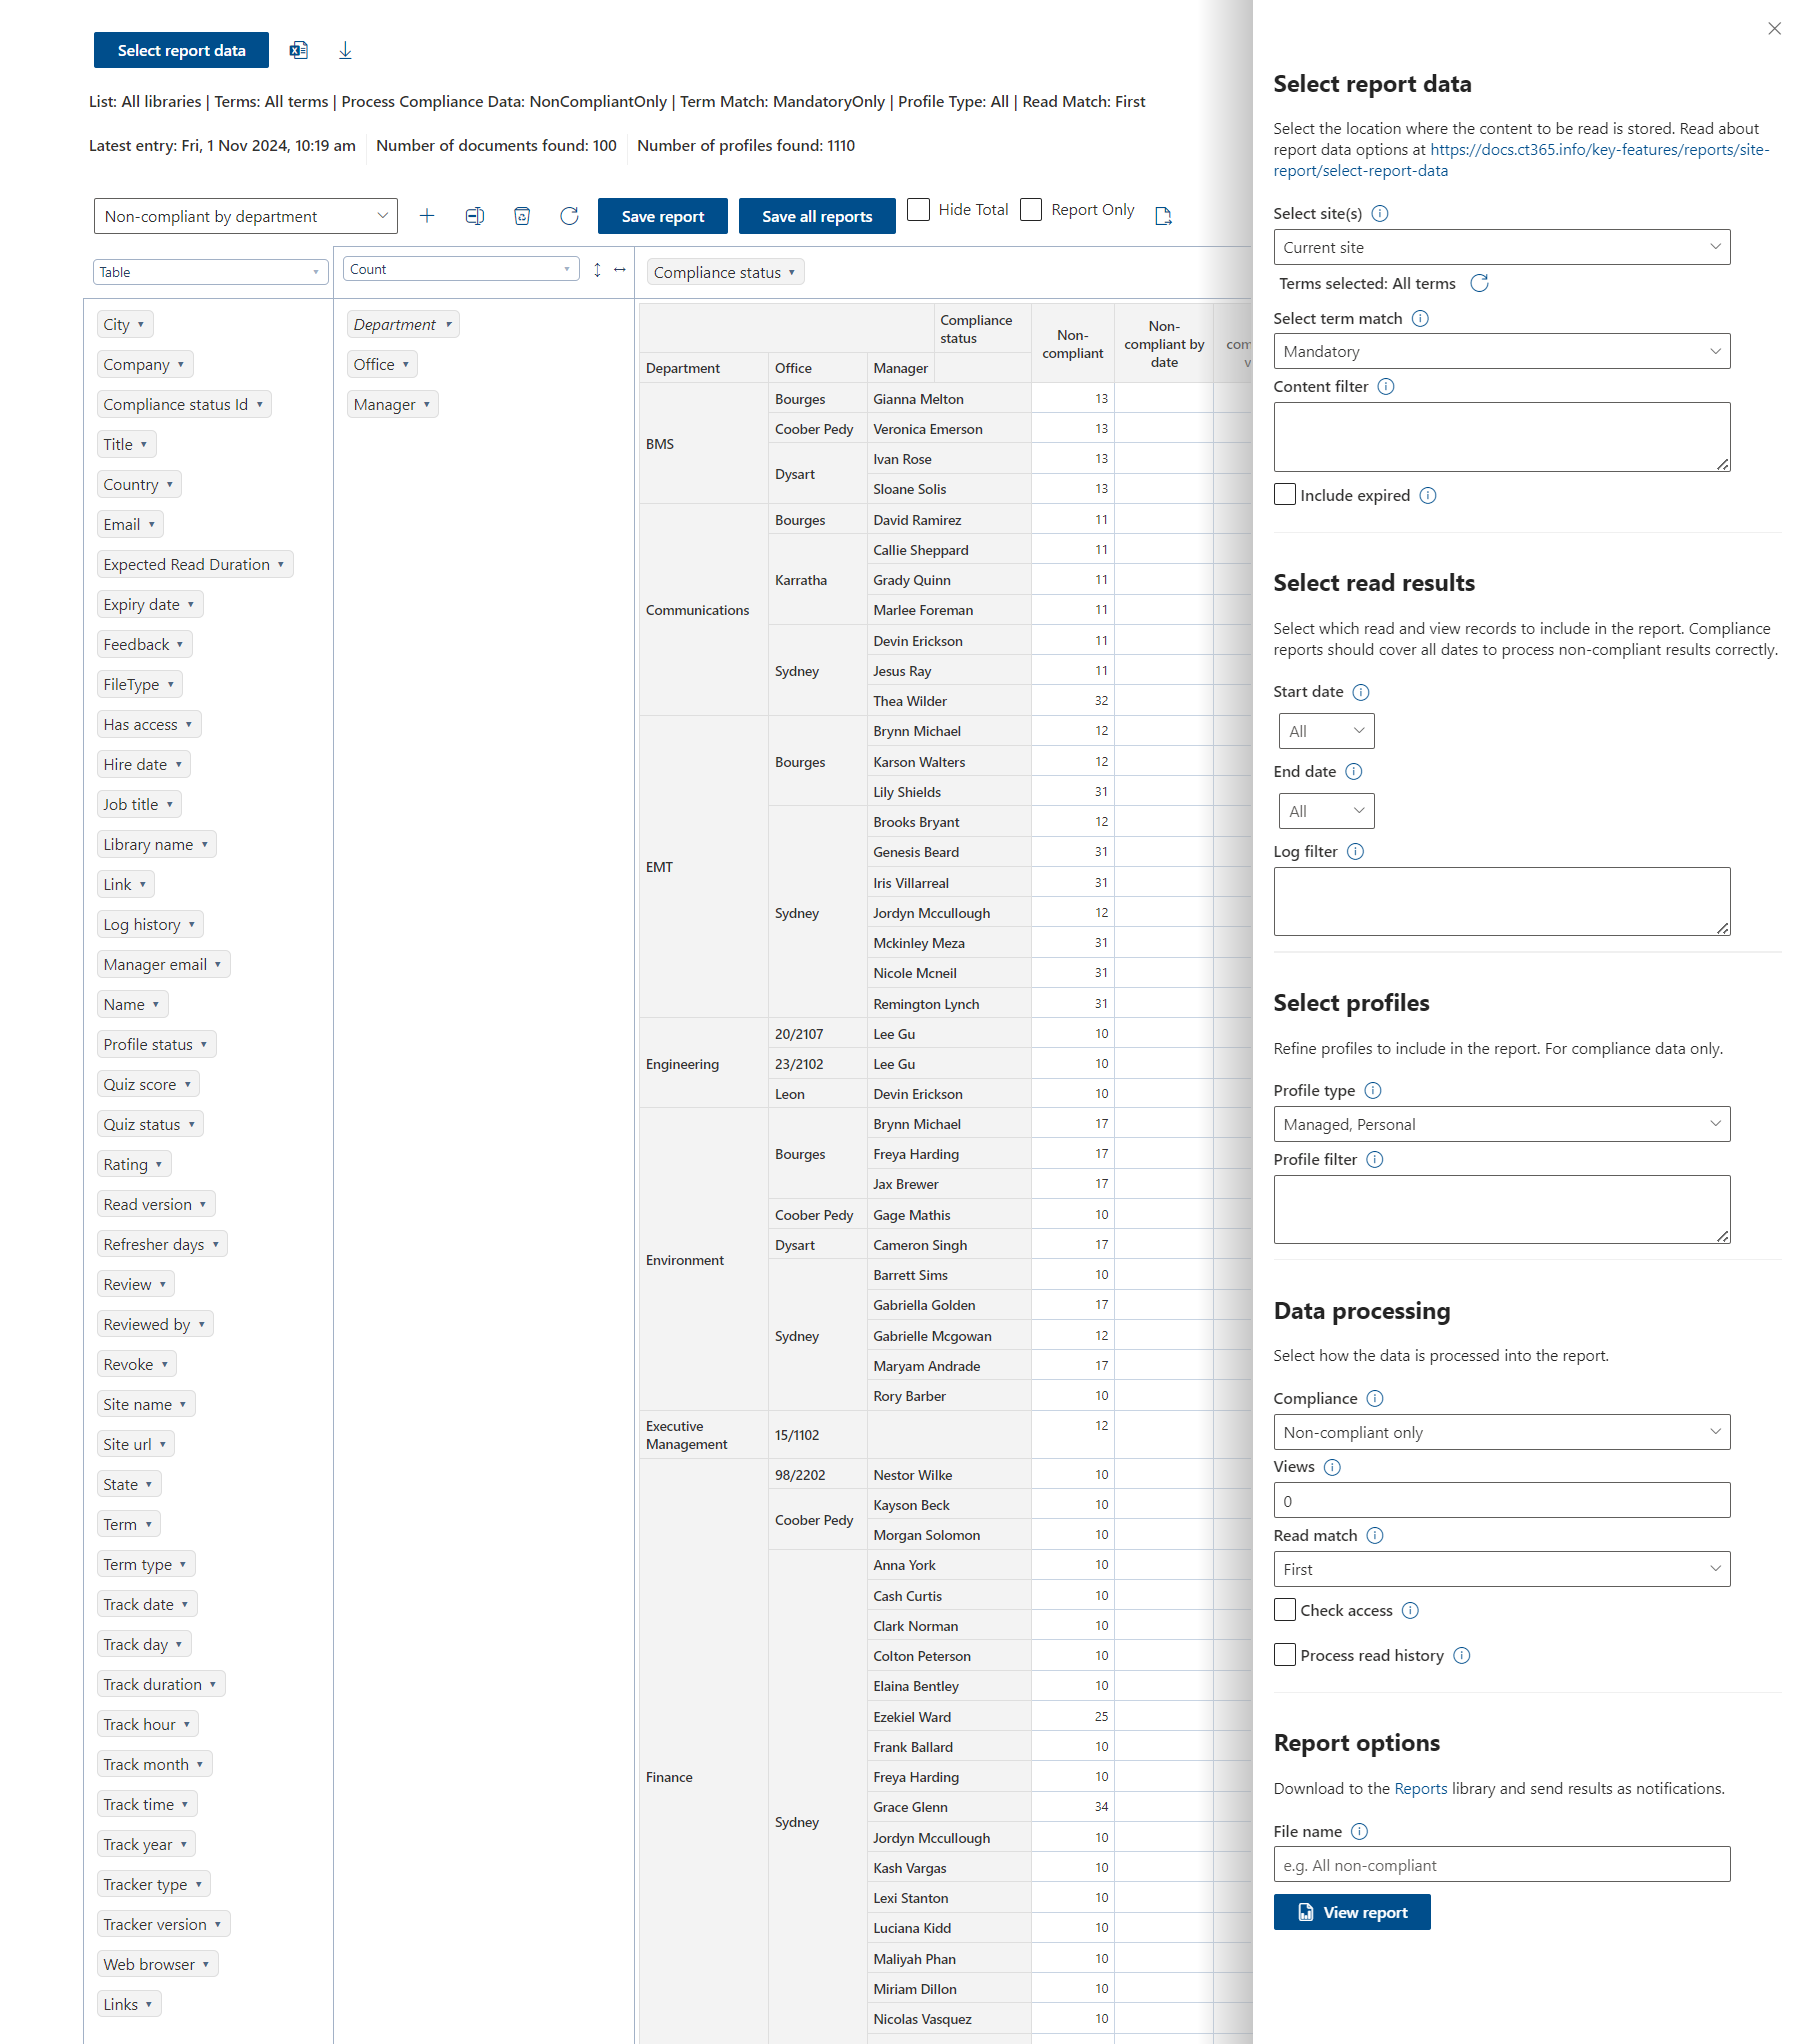1807x2044 pixels.
Task: Tick the Process read history checkbox
Action: pyautogui.click(x=1285, y=1655)
